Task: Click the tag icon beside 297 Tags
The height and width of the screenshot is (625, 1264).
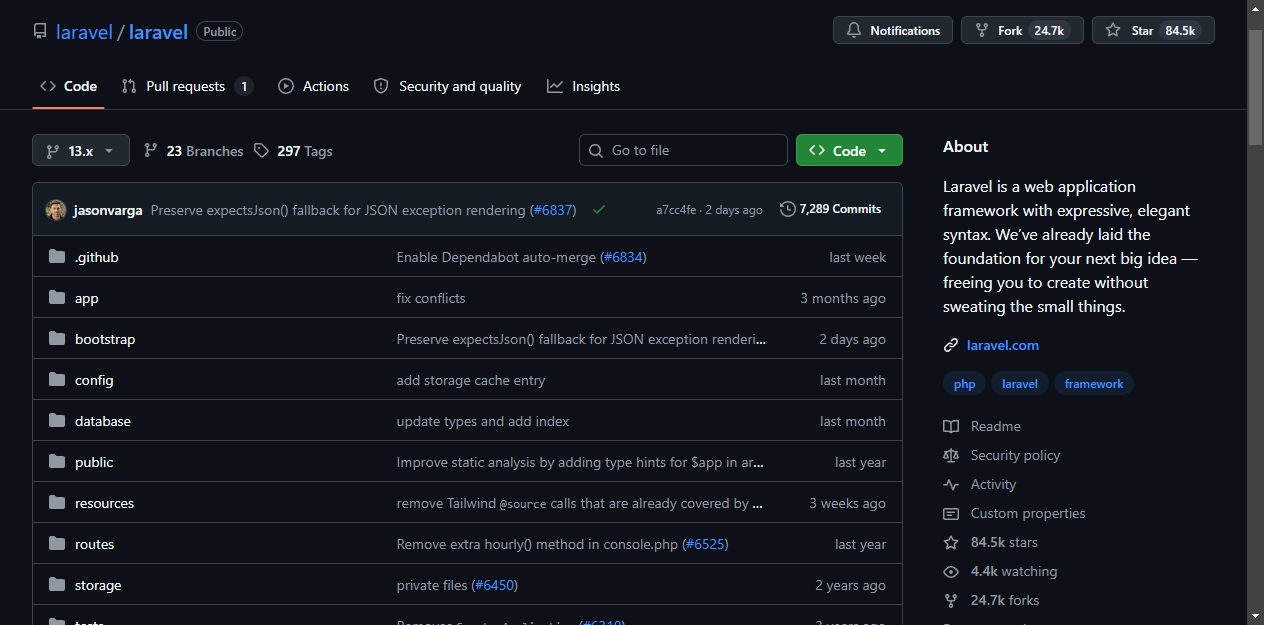Action: click(261, 150)
